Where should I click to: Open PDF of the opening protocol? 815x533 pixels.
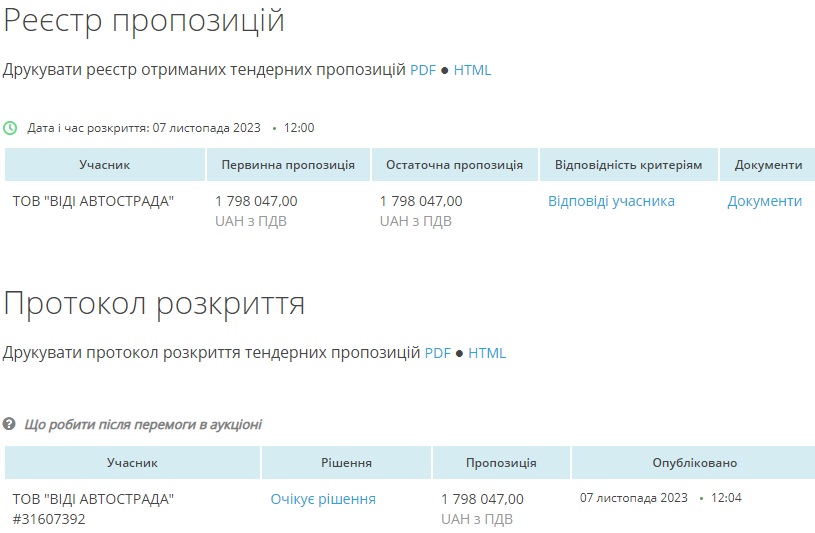(438, 353)
